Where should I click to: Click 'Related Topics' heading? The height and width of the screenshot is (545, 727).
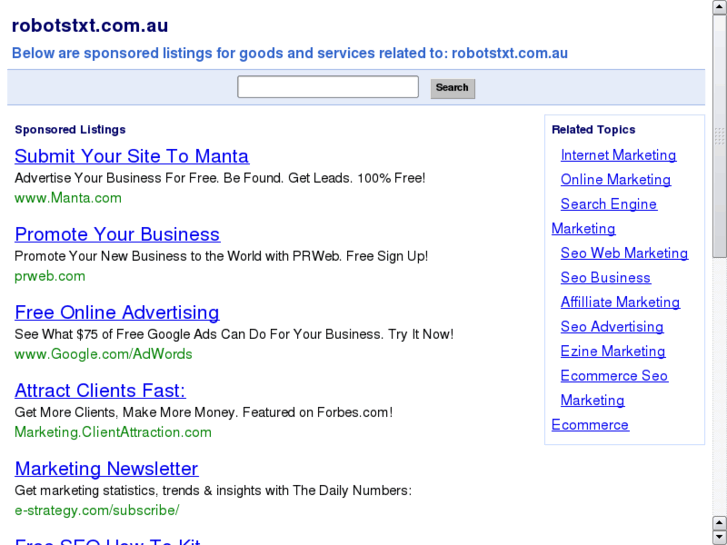[x=593, y=130]
